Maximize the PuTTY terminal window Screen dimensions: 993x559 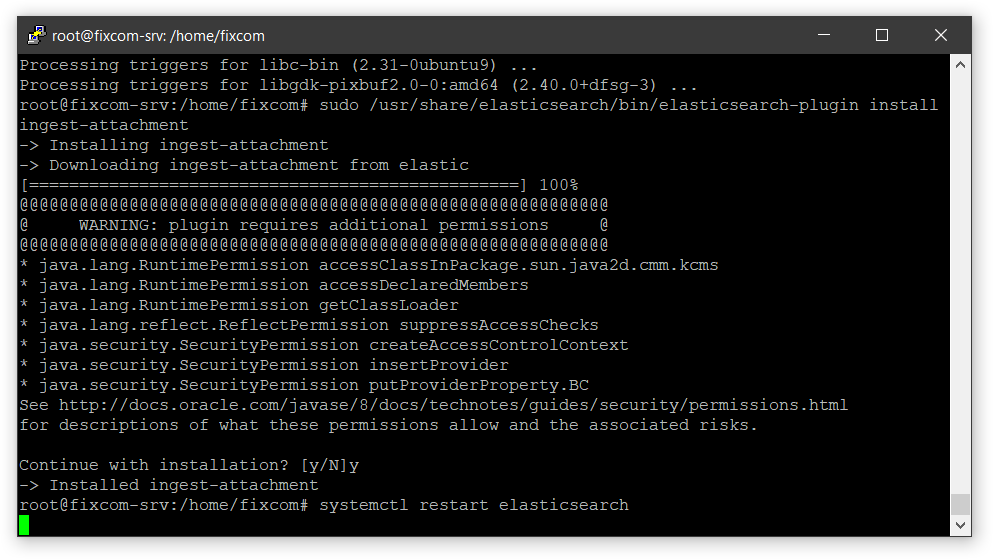(882, 35)
